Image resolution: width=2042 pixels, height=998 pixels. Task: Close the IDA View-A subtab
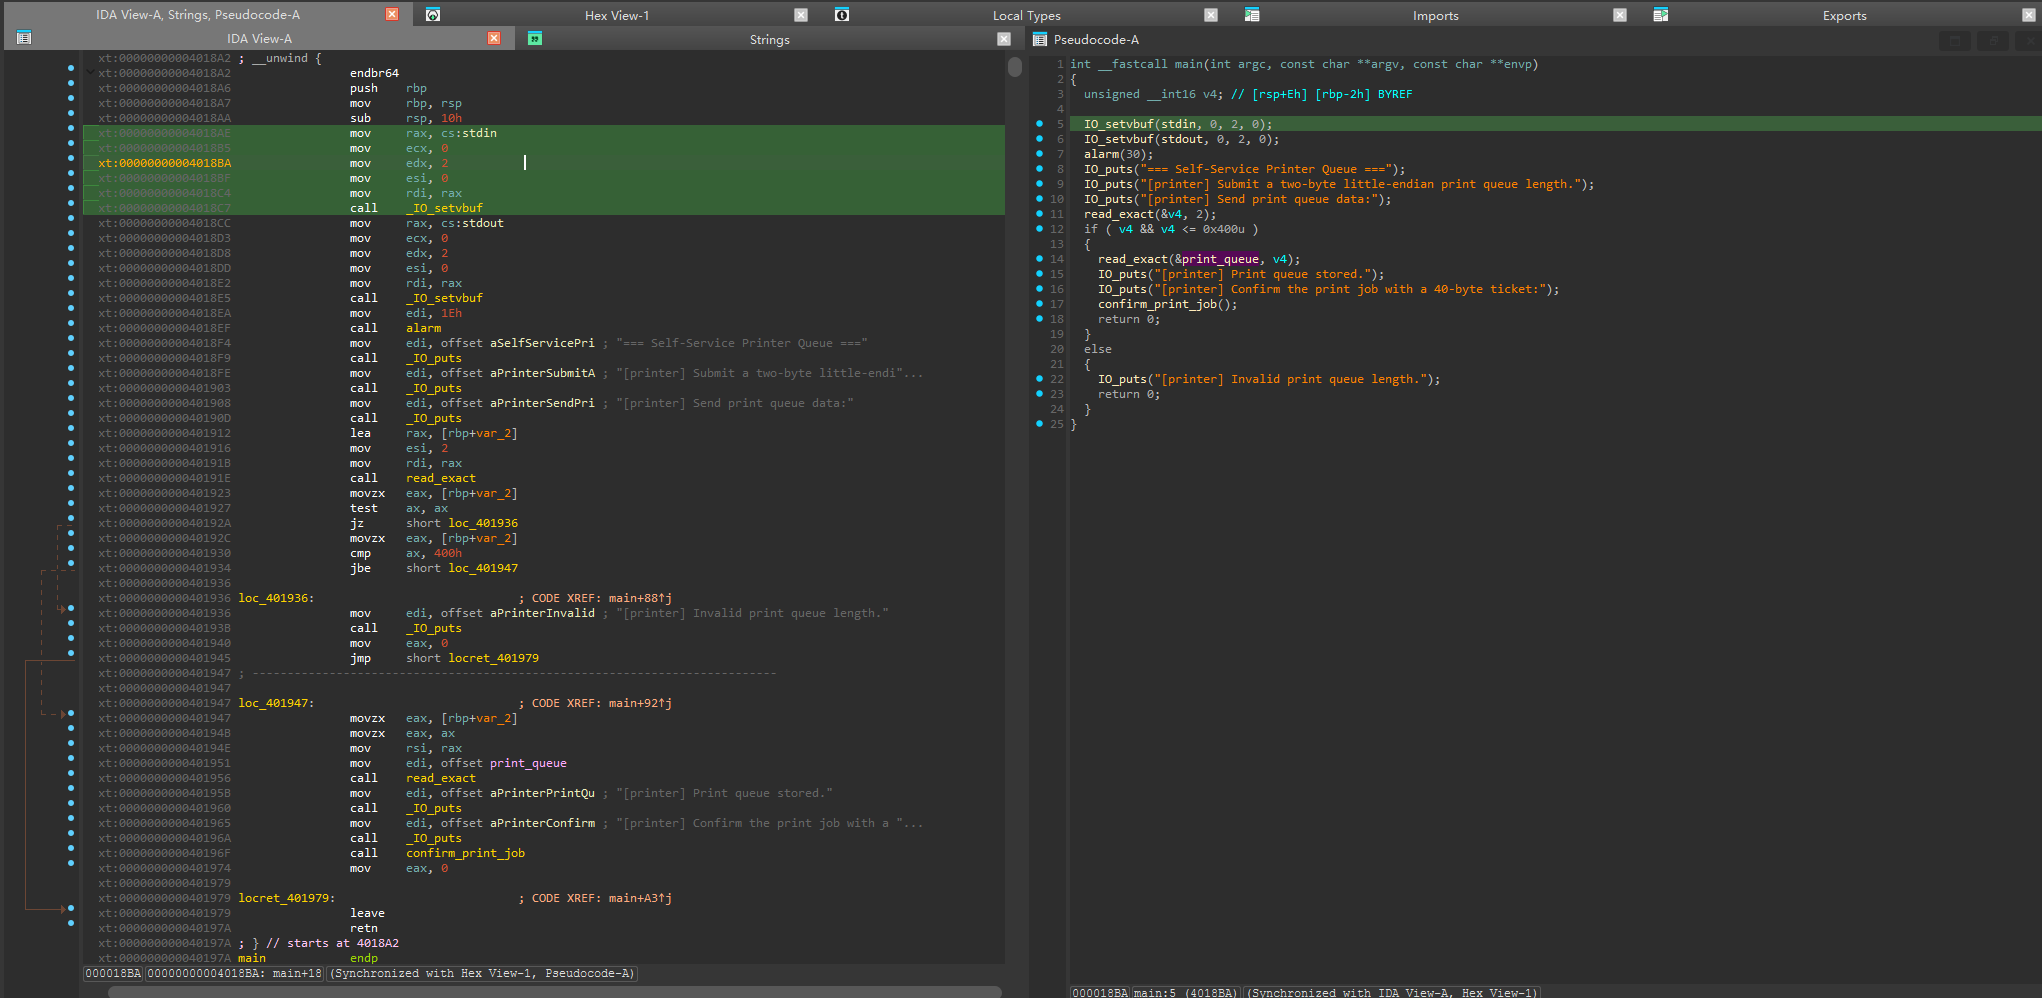pos(494,38)
